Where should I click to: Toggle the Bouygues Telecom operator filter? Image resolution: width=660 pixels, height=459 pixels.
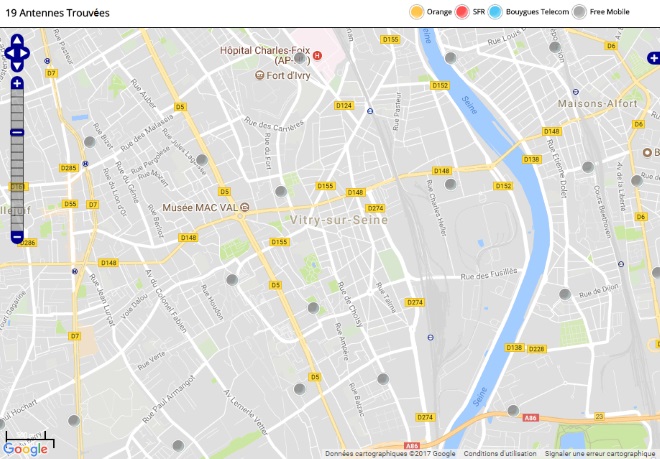pyautogui.click(x=529, y=12)
